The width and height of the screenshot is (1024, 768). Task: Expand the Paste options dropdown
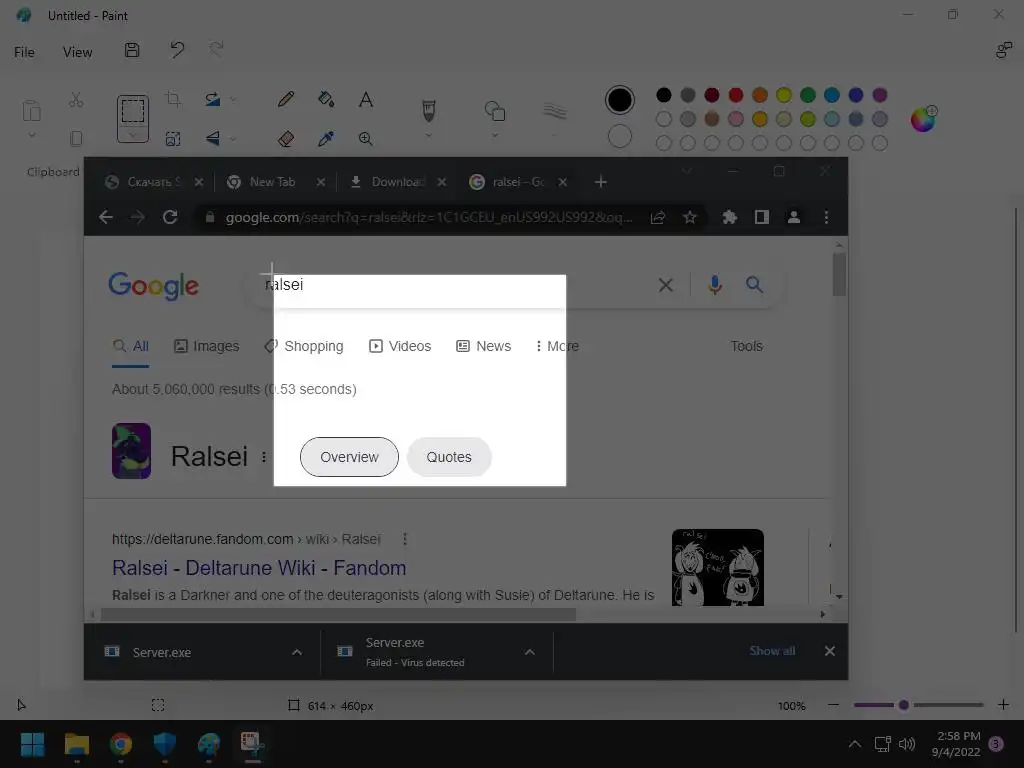point(31,135)
